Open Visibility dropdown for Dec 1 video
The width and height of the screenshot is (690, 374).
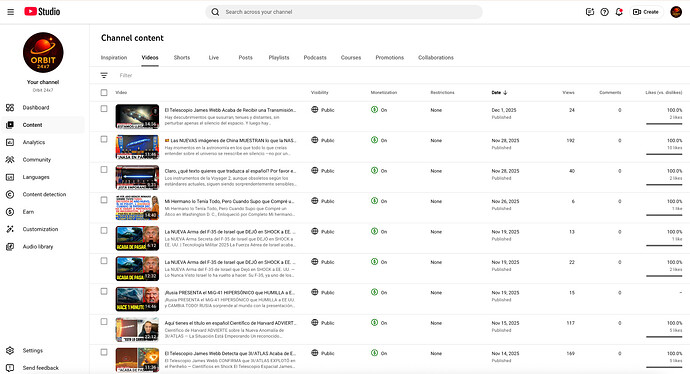coord(323,110)
